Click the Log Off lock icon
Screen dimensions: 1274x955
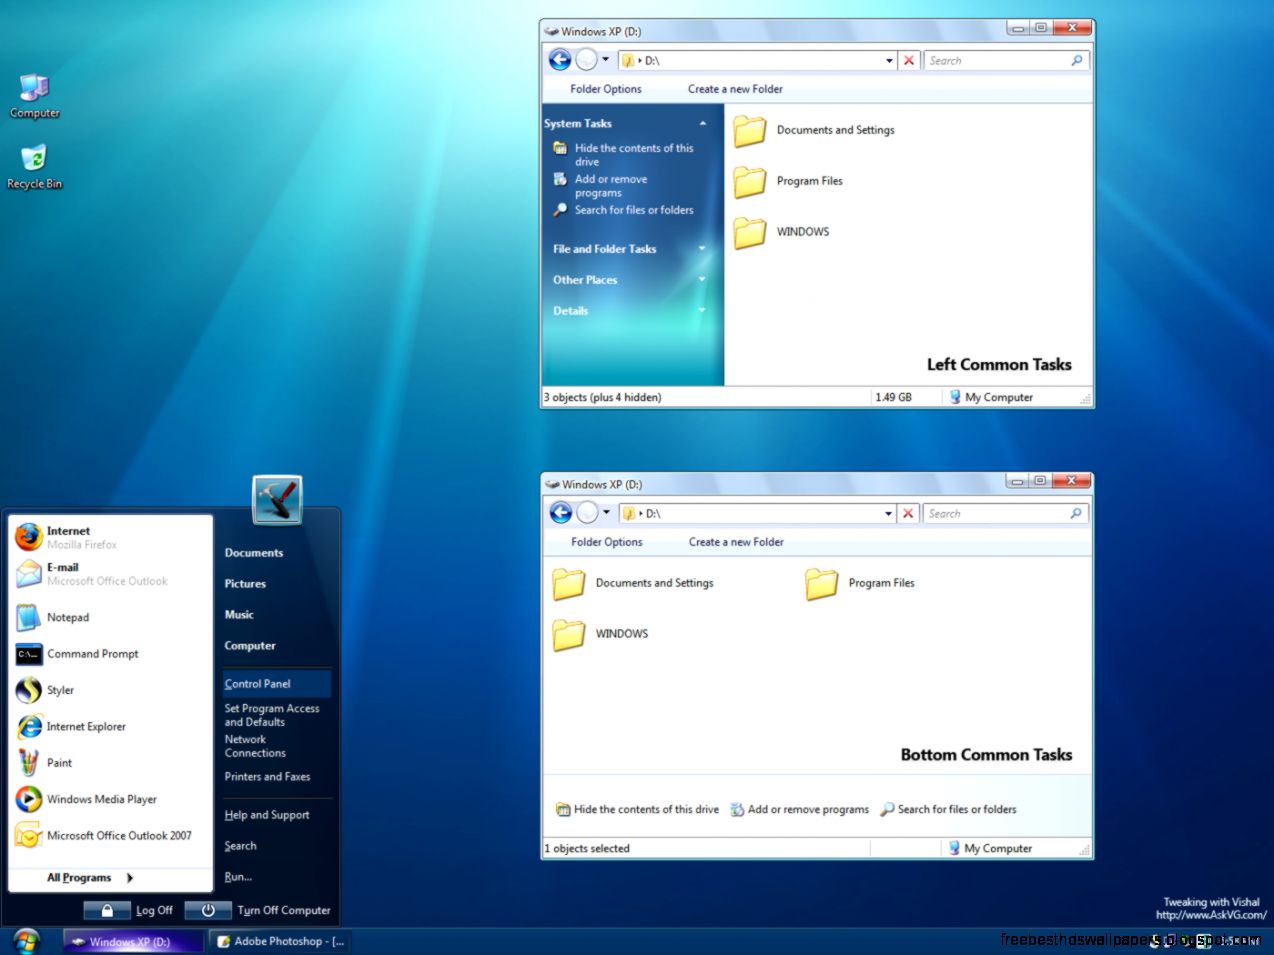point(107,910)
